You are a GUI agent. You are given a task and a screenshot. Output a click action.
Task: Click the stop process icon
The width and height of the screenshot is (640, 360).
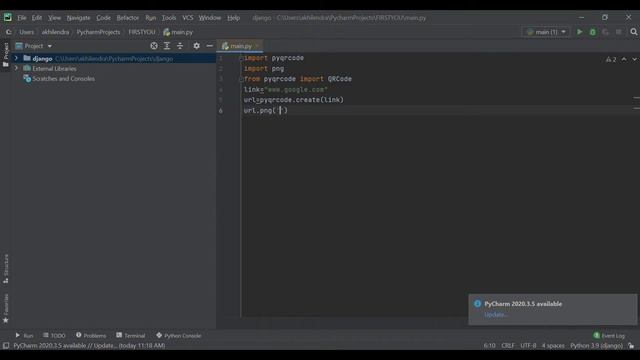pos(619,32)
